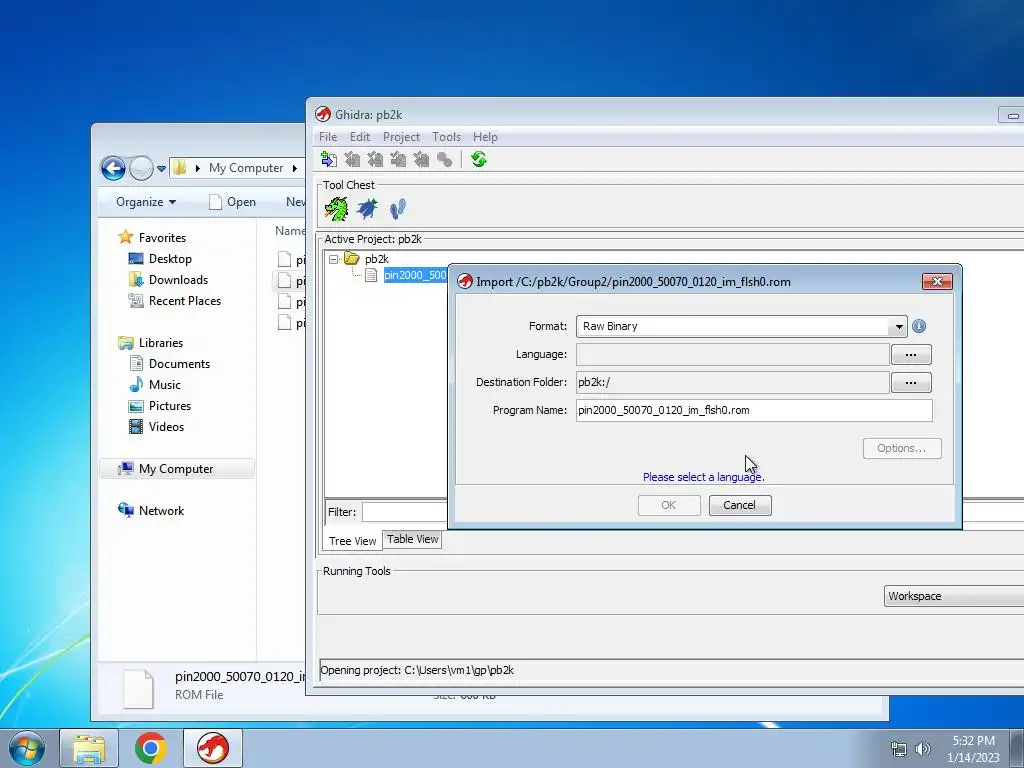
Task: Click the Open button in Explorer toolbar
Action: pyautogui.click(x=232, y=202)
